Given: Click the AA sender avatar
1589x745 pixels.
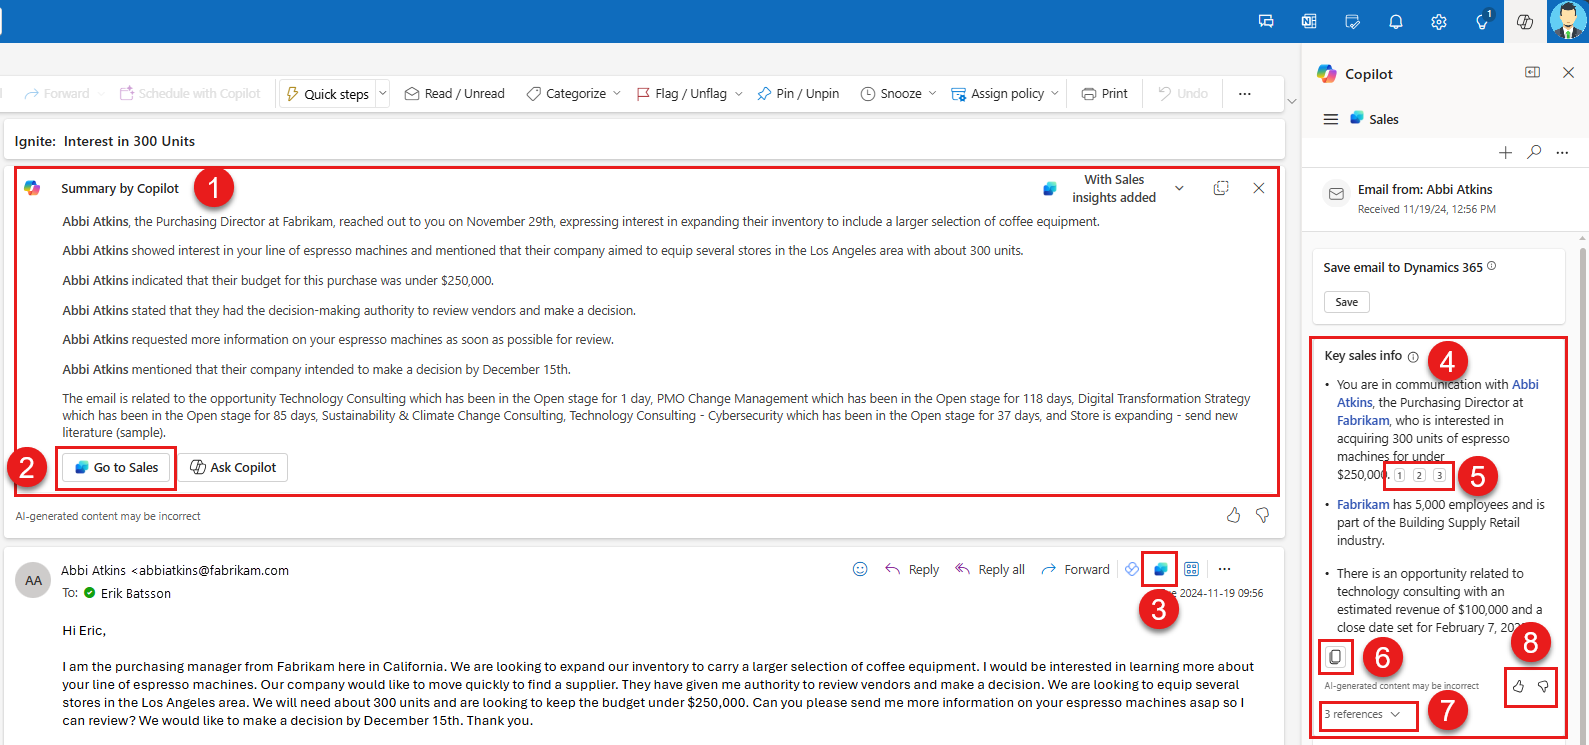Looking at the screenshot, I should pyautogui.click(x=34, y=580).
